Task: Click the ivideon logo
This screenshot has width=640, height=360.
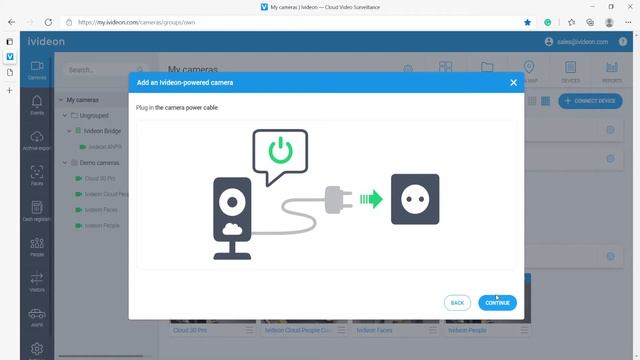Action: 46,41
